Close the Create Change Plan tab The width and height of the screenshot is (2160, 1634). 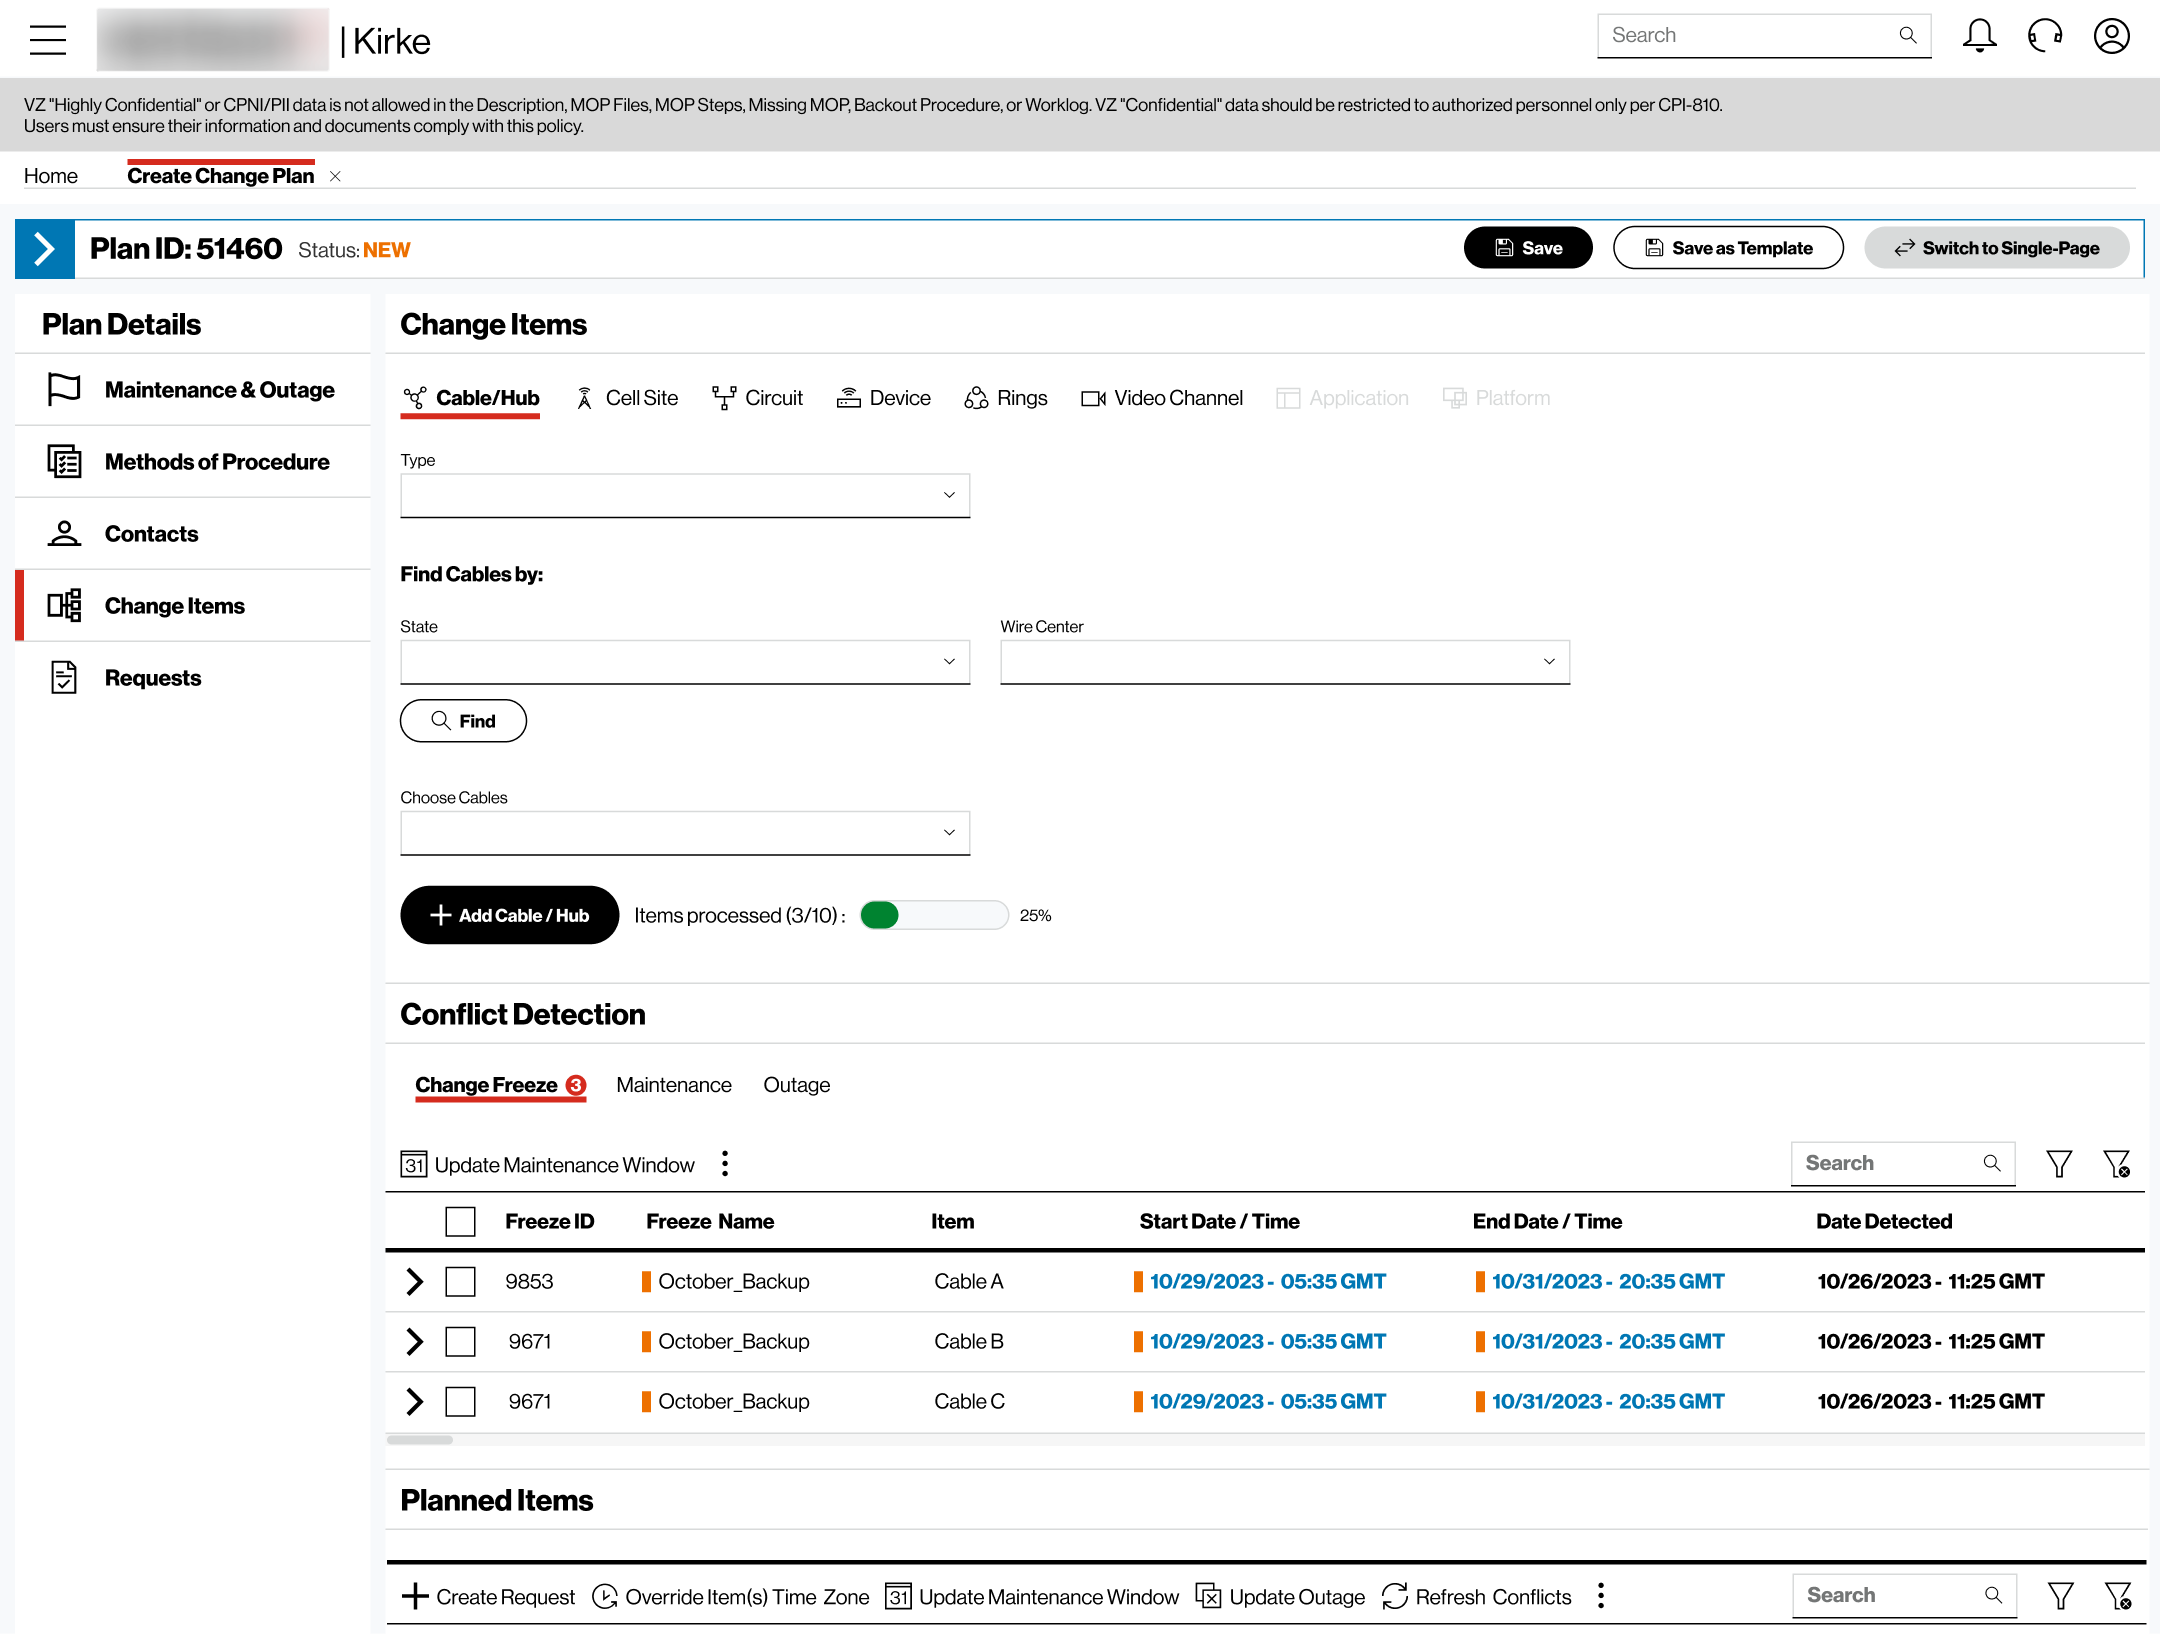336,176
